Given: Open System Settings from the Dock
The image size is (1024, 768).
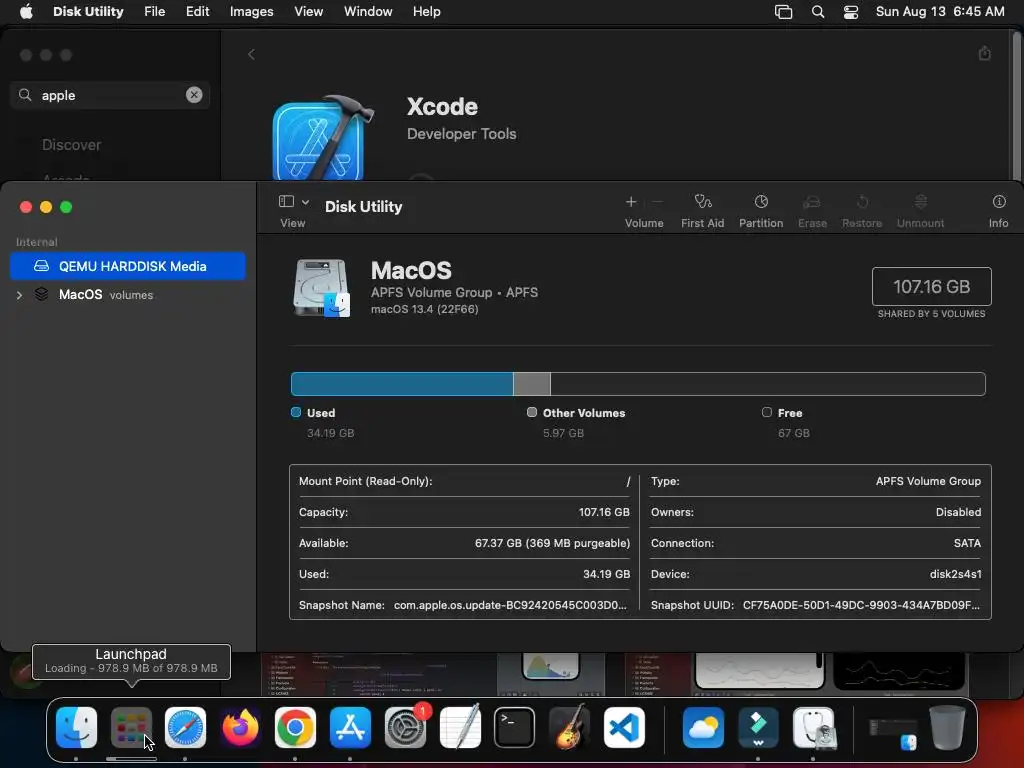Looking at the screenshot, I should tap(405, 728).
